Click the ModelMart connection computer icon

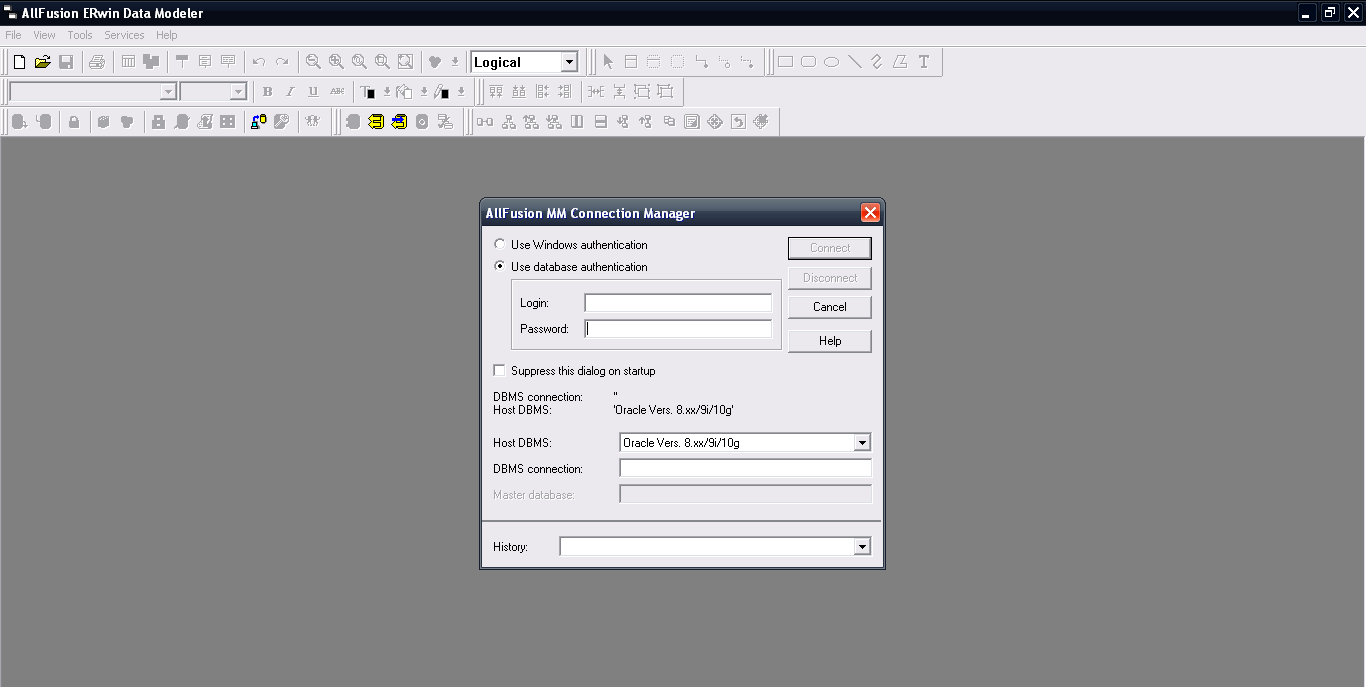(258, 122)
